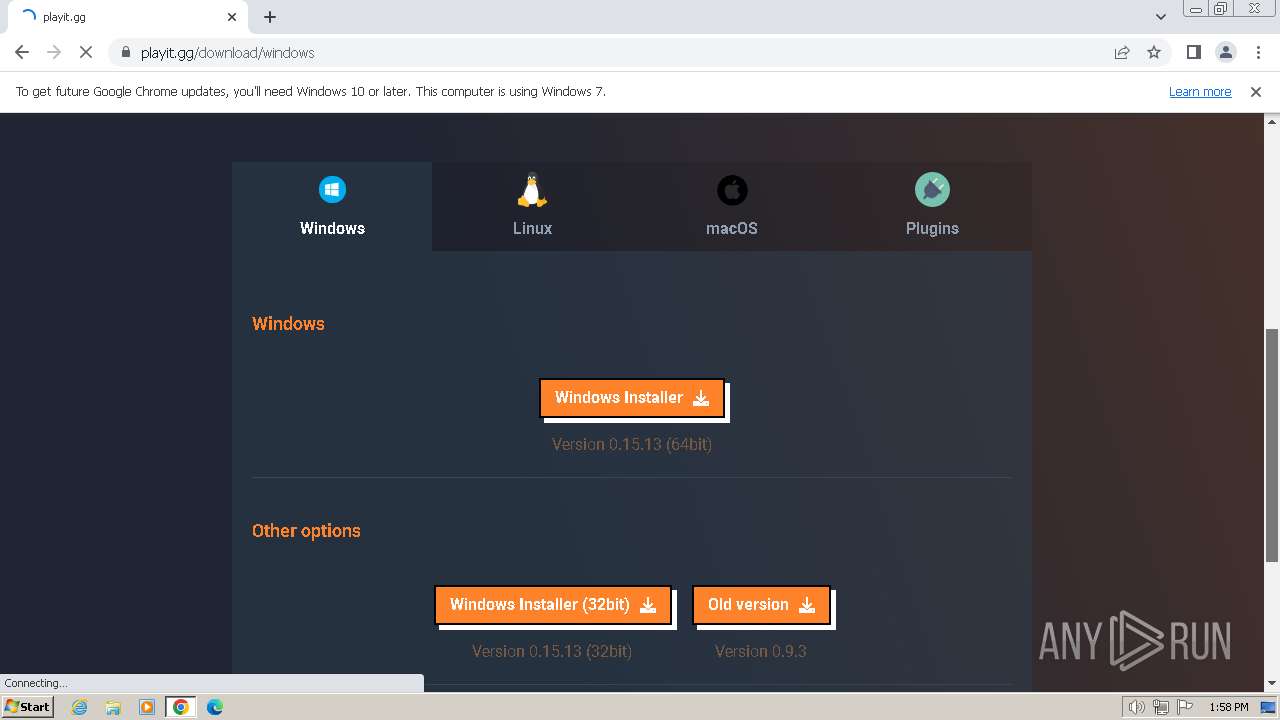
Task: Click the Linux penguin icon
Action: [x=532, y=190]
